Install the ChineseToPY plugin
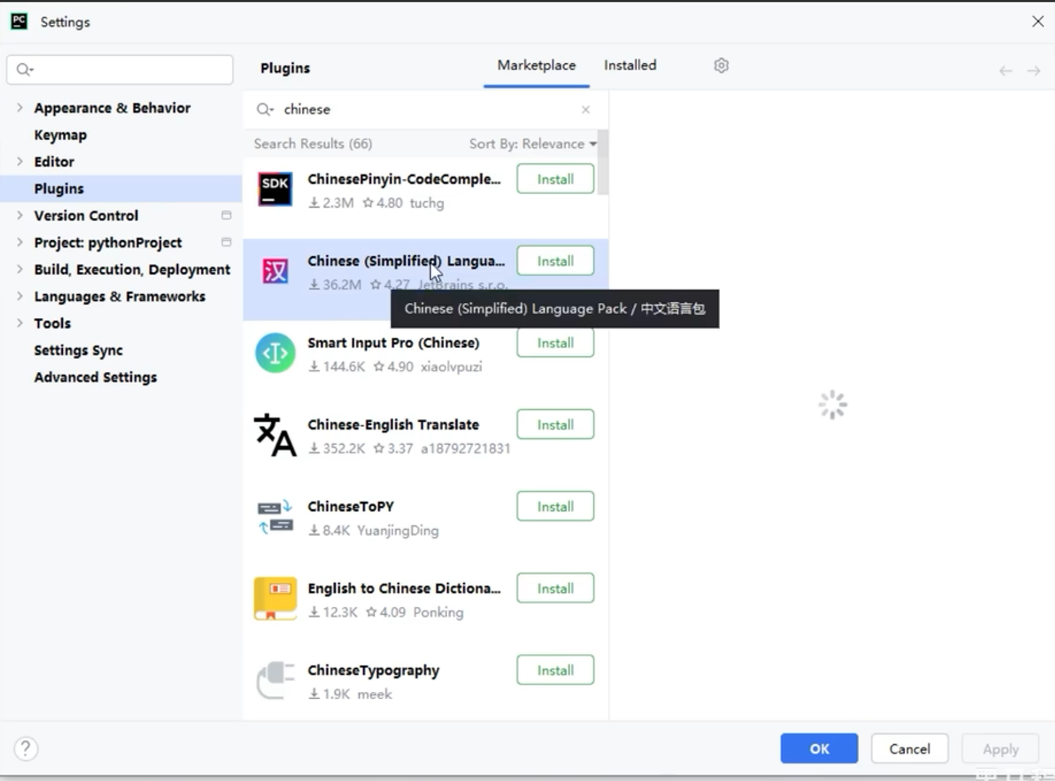The width and height of the screenshot is (1055, 781). [555, 507]
